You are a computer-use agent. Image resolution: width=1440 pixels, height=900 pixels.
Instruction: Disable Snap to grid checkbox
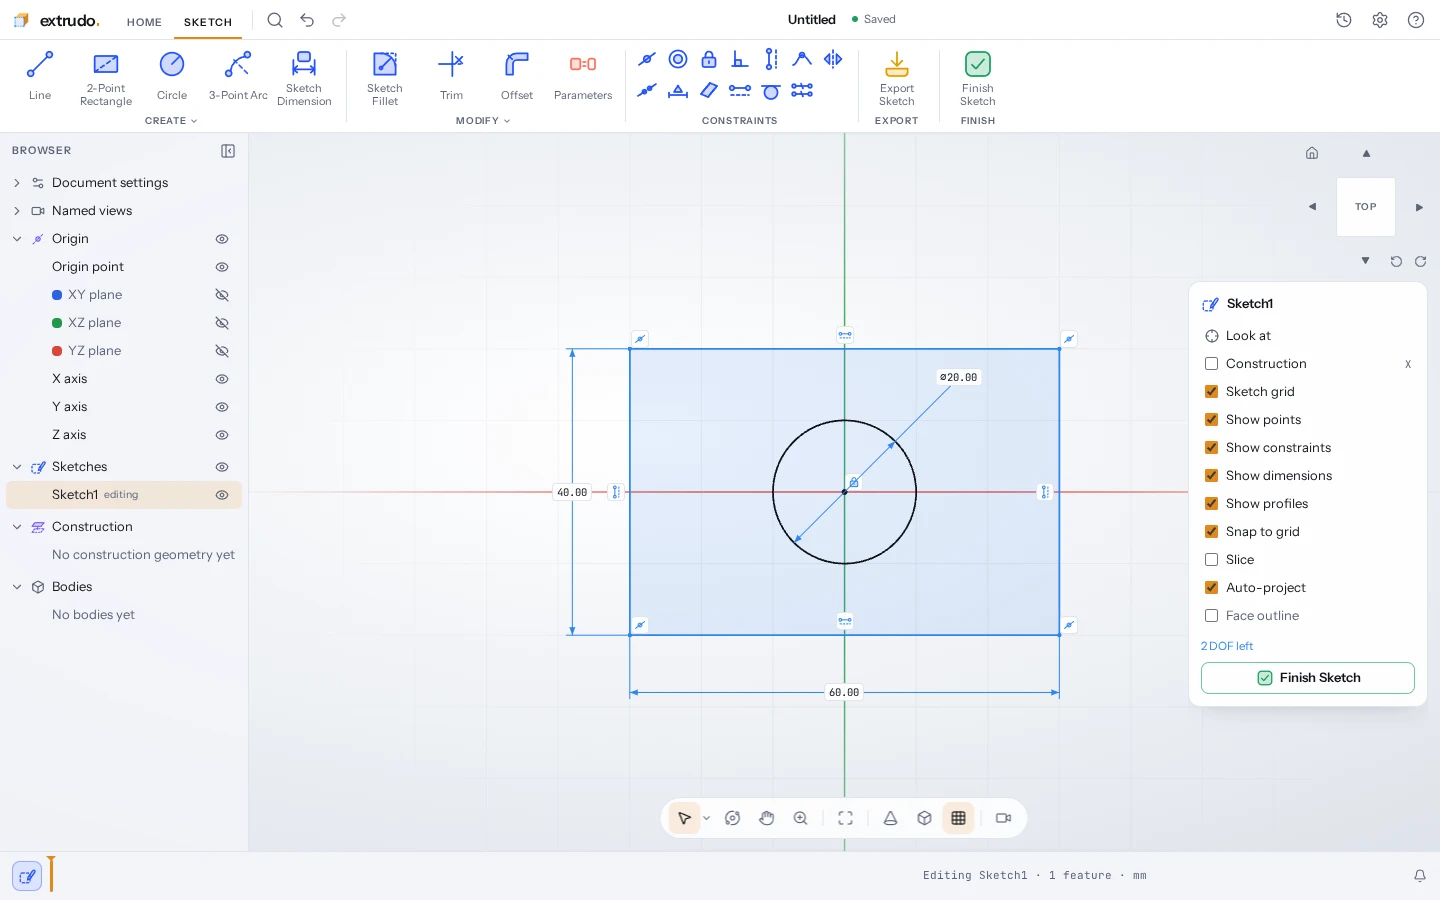[1211, 532]
